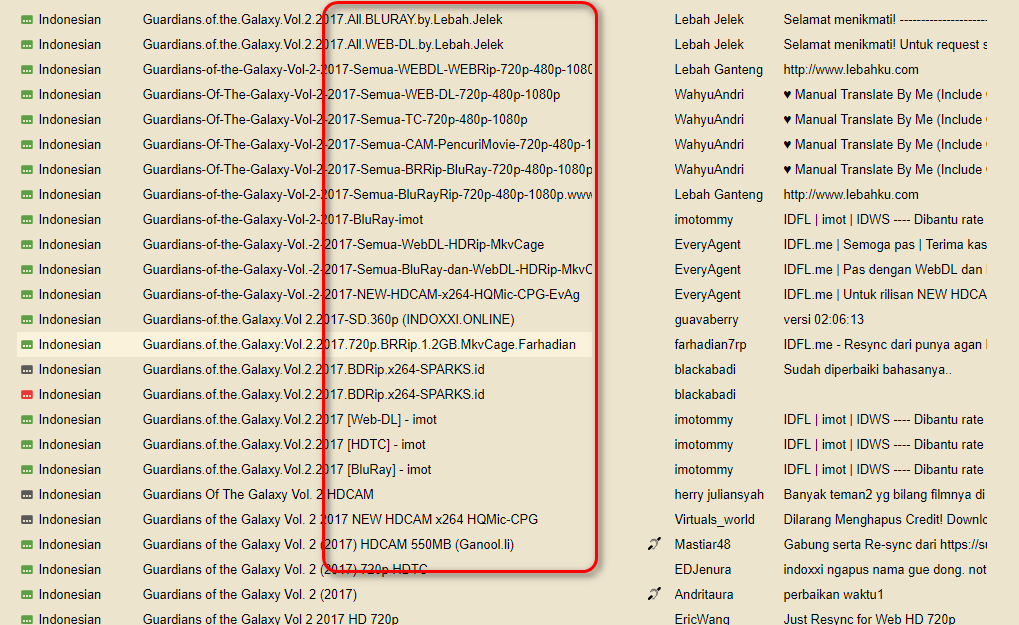Click rating icon of Semua-CAM-PencuriMovie row
1019x625 pixels.
tap(27, 145)
